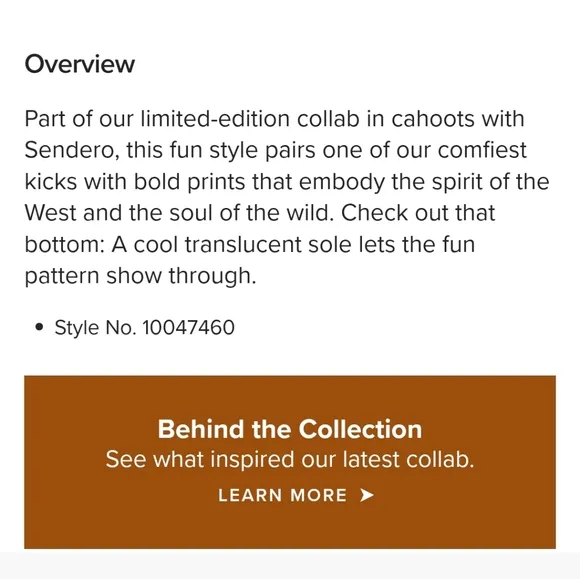Click the 'comfiest' word in the description

coord(482,151)
